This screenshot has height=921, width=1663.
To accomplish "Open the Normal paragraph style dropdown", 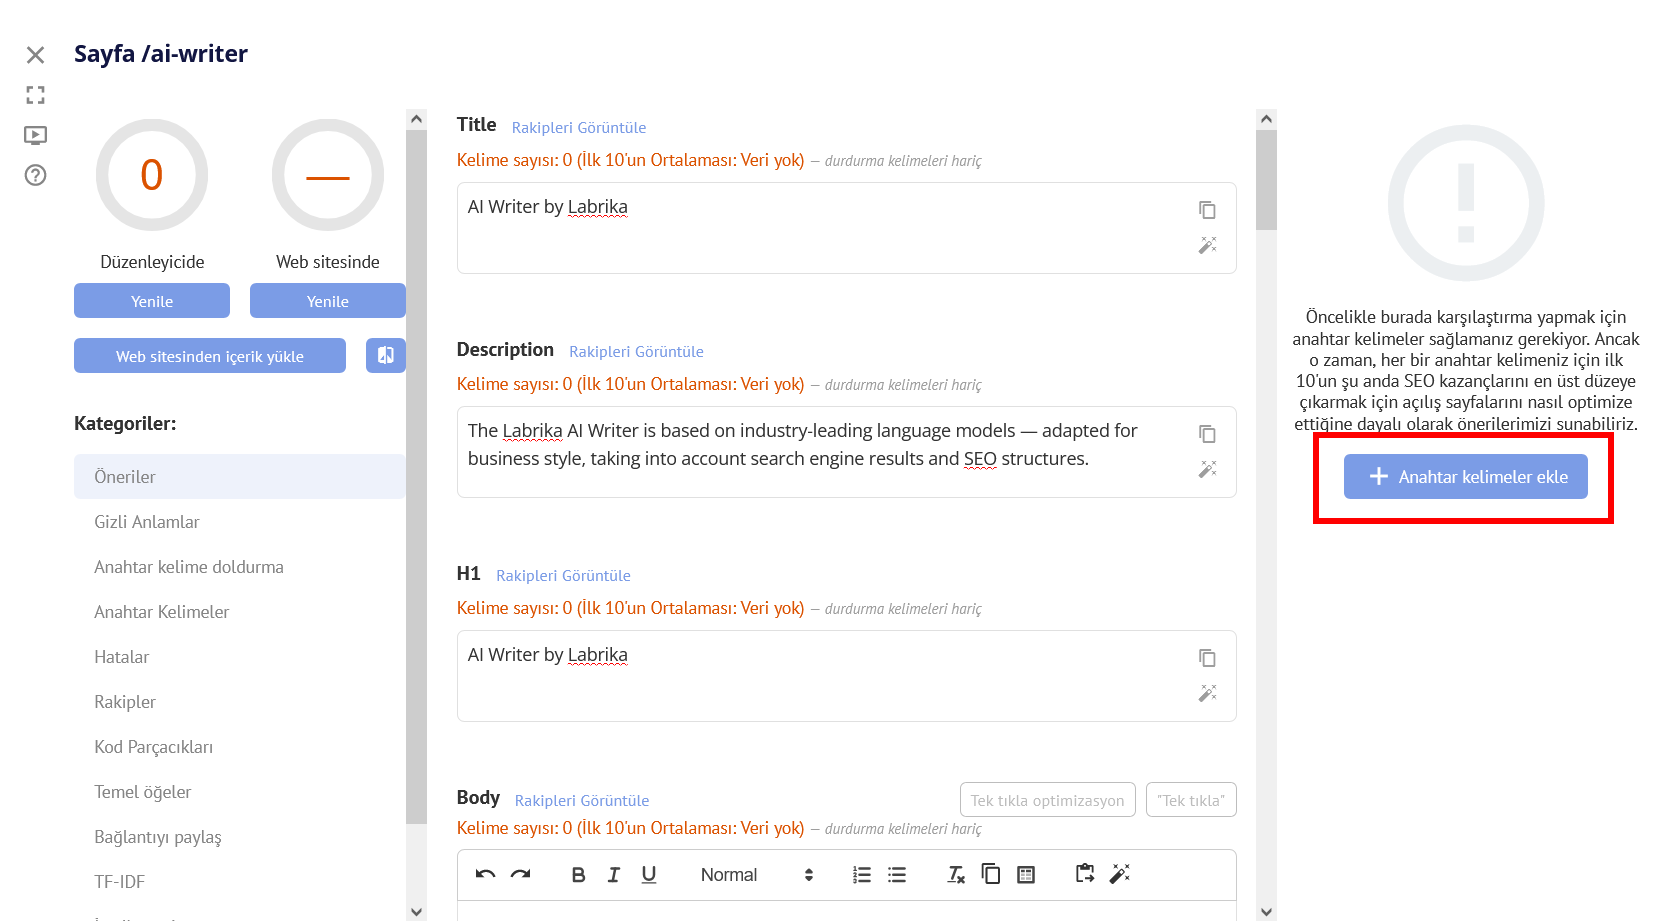I will tap(757, 875).
